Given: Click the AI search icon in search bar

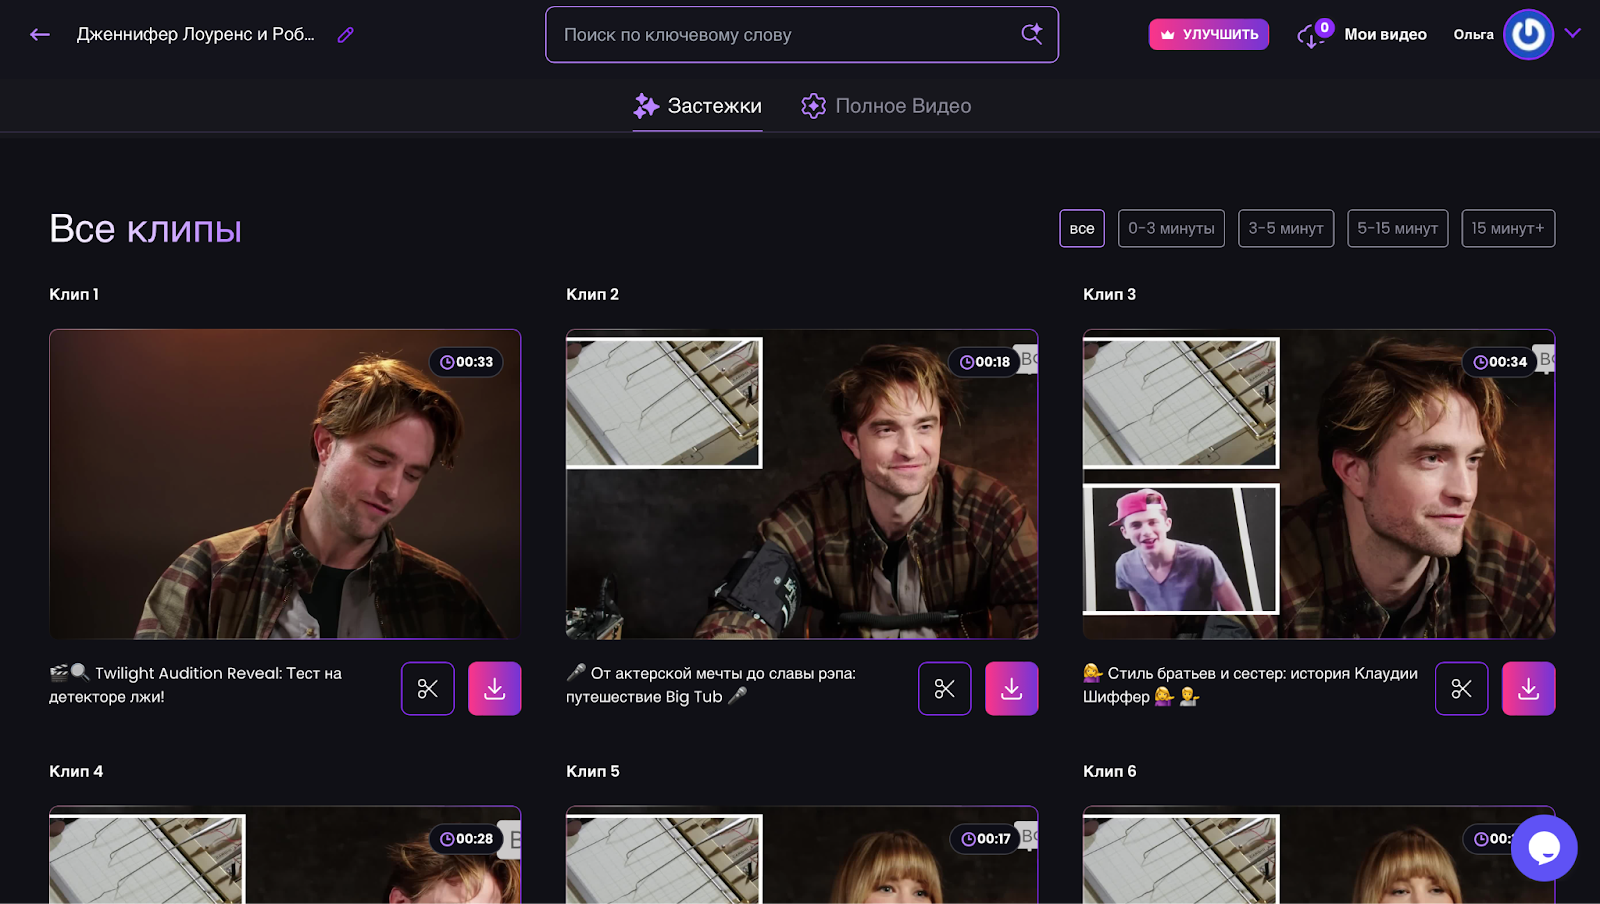Looking at the screenshot, I should point(1031,34).
